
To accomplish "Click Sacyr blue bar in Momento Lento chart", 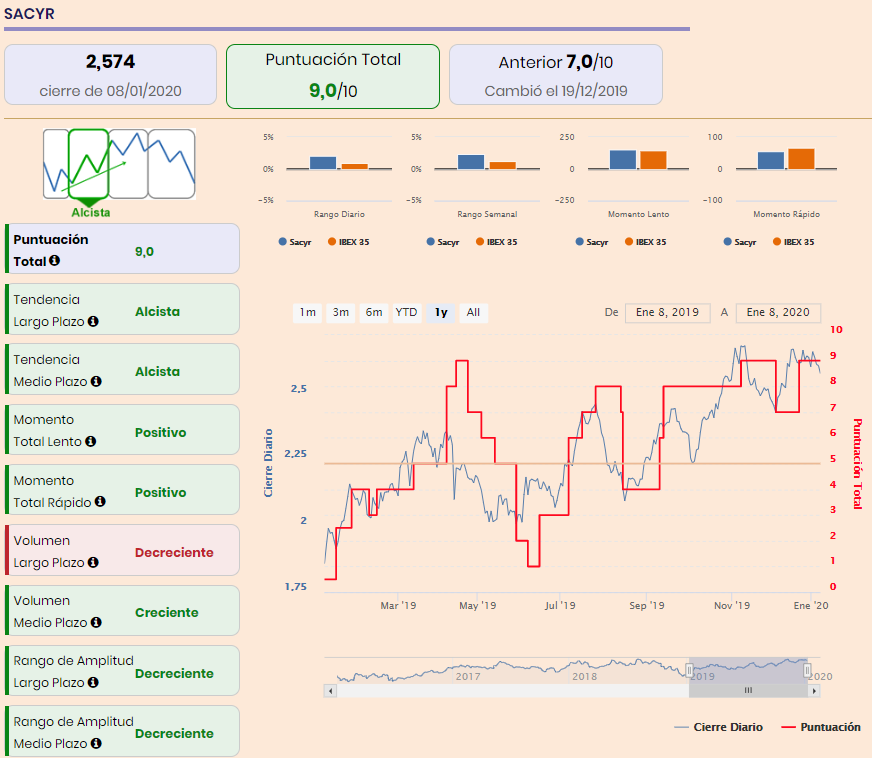I will 623,160.
